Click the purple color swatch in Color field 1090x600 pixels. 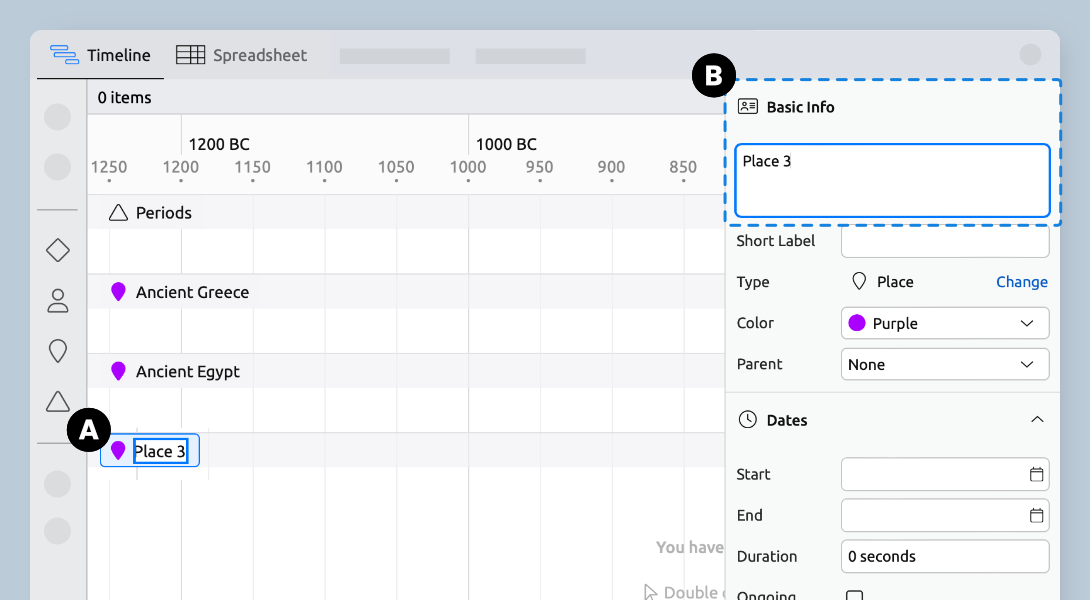857,323
